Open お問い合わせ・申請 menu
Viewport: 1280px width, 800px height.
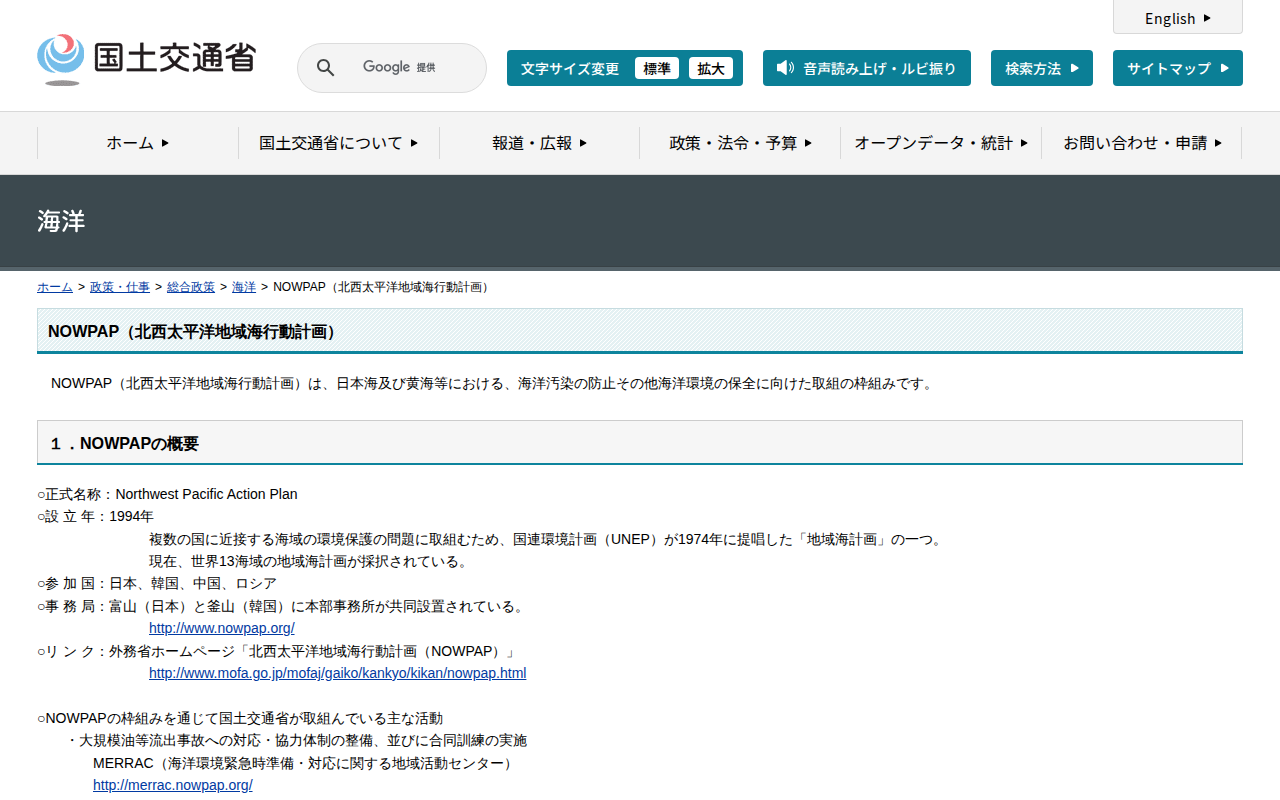[x=1141, y=143]
